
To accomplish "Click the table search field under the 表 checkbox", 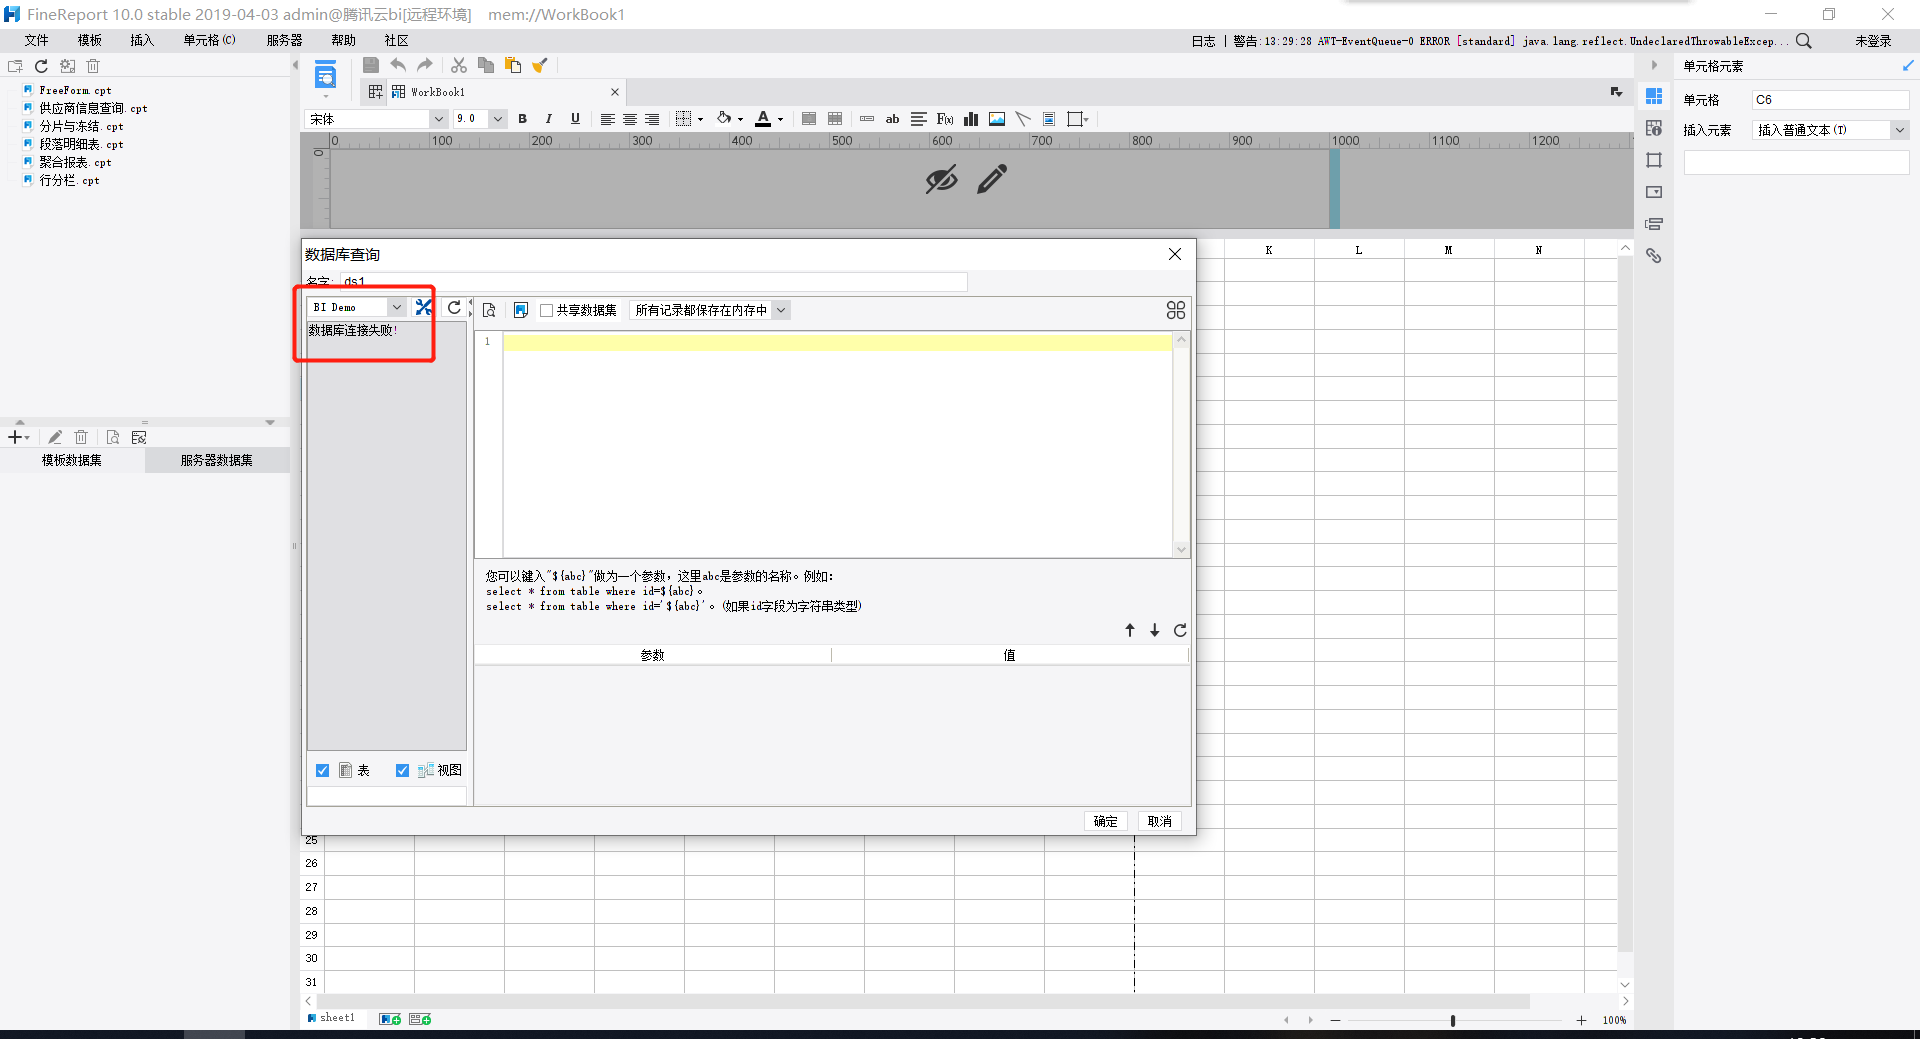I will tap(386, 796).
